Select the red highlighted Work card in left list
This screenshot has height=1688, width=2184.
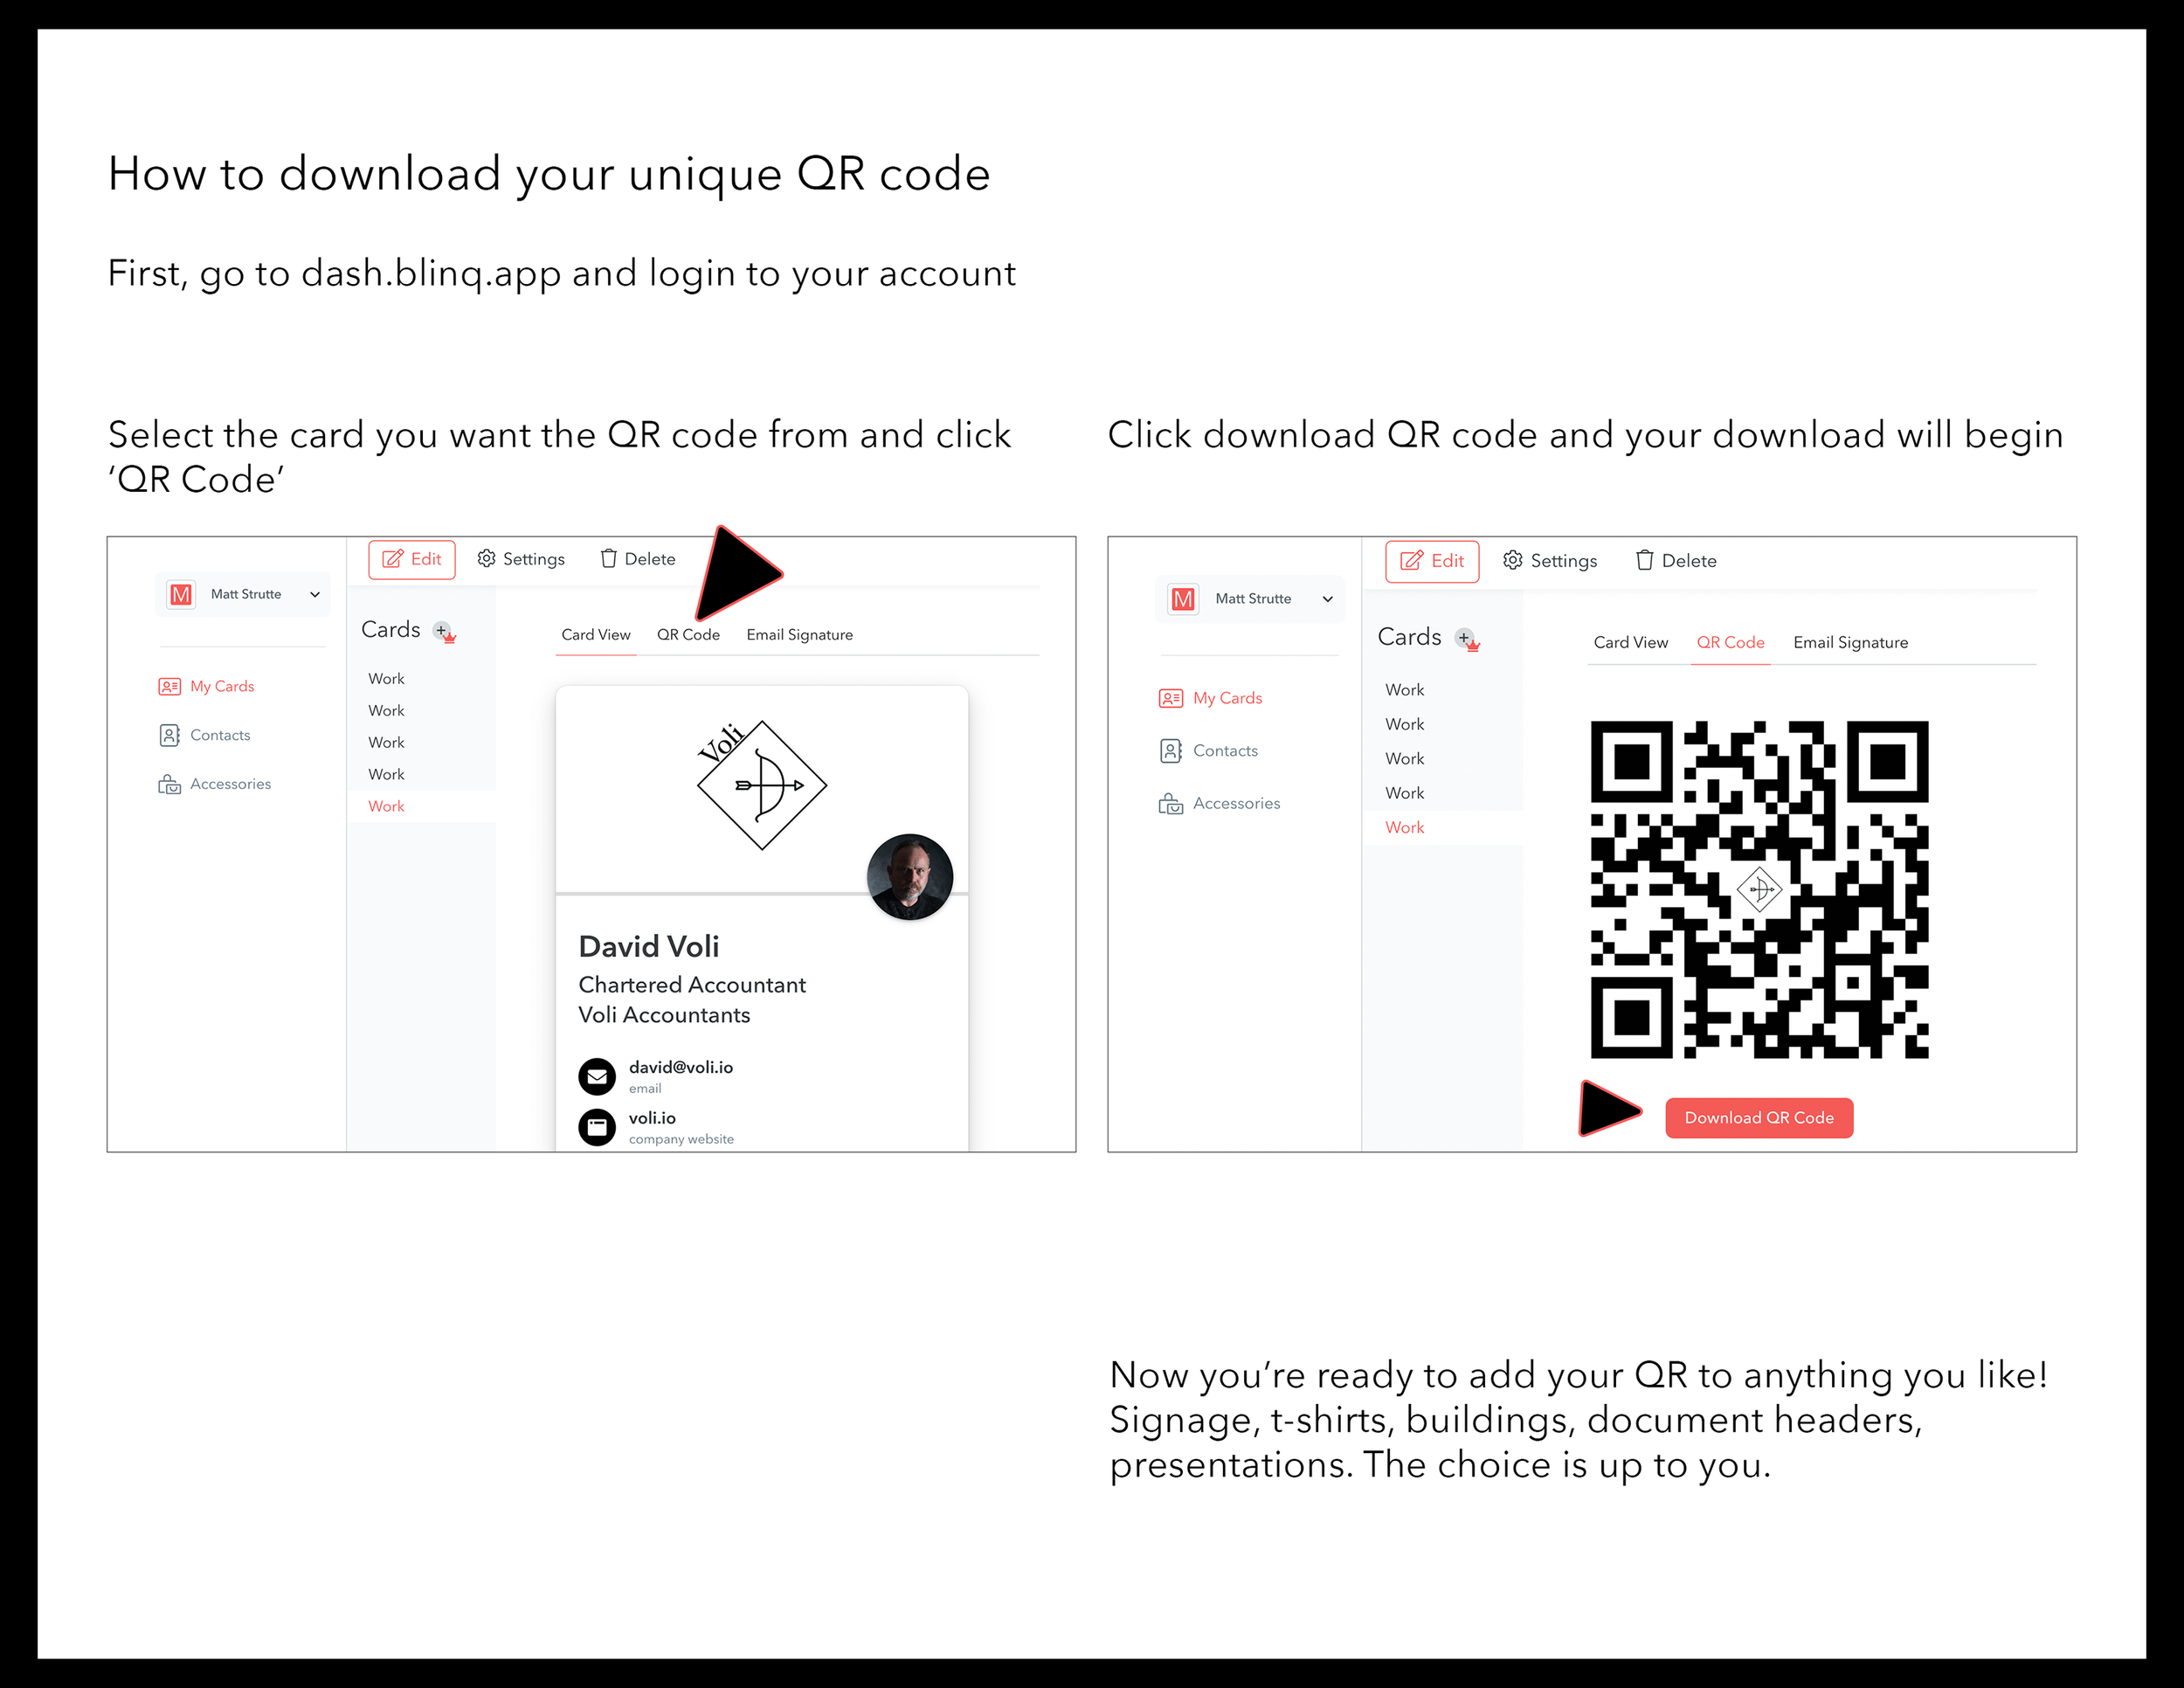(386, 806)
